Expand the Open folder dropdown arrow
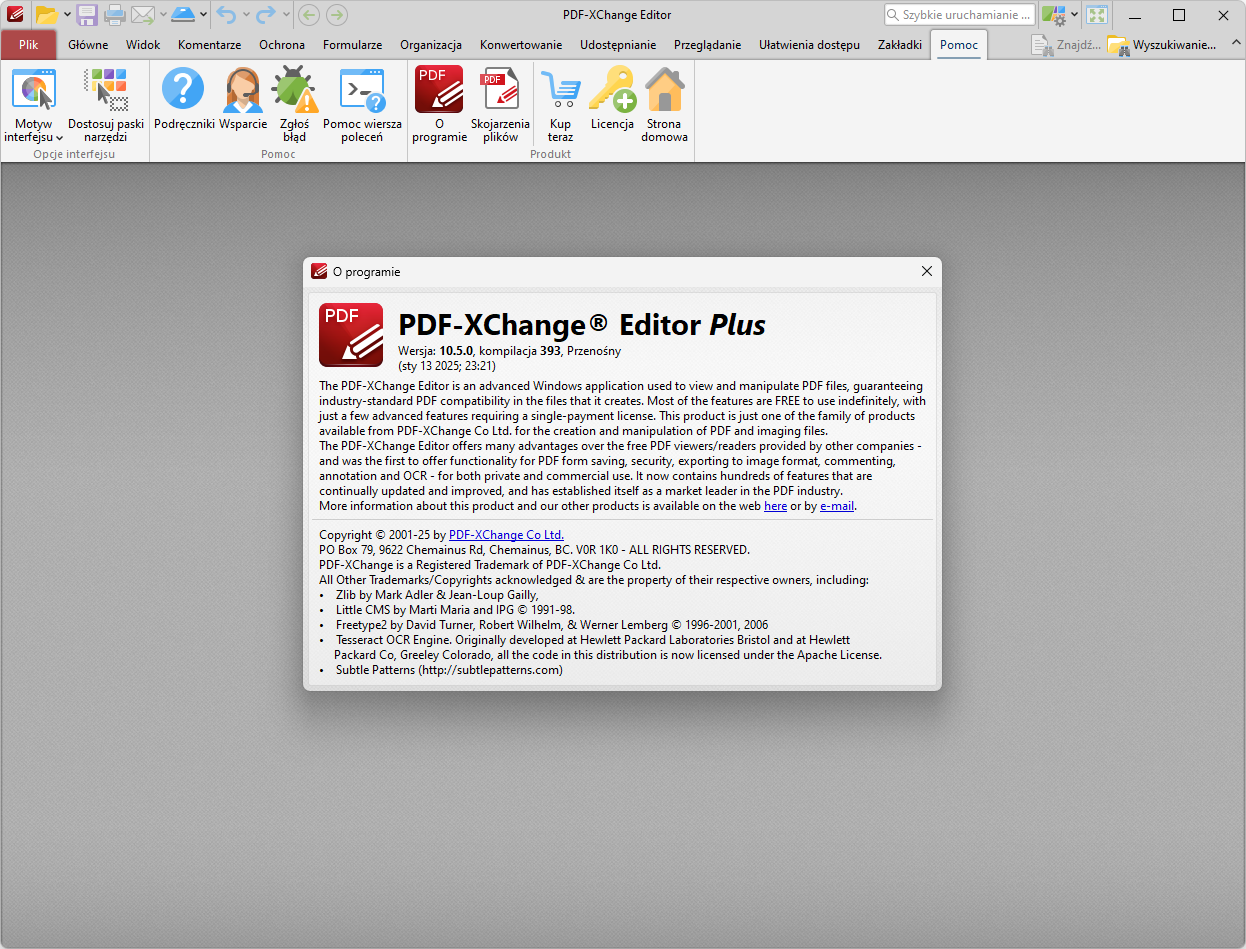Viewport: 1246px width, 949px height. coord(67,15)
